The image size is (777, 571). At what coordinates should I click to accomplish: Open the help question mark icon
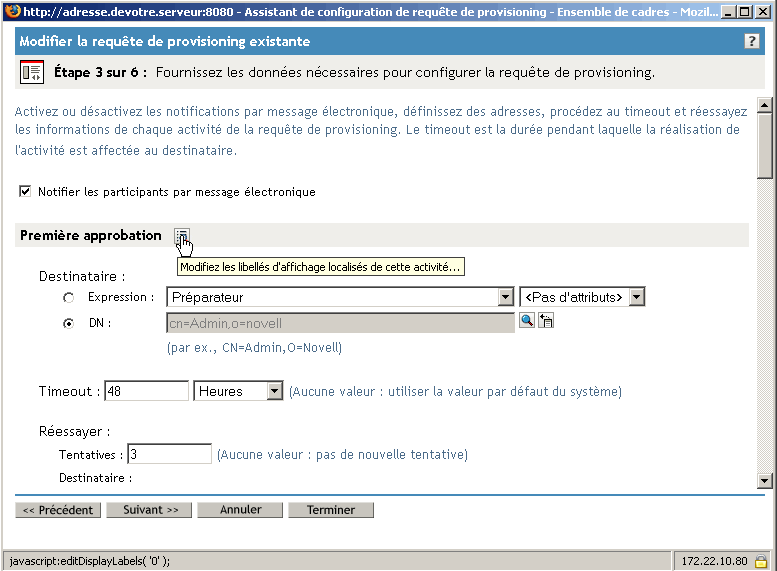tap(752, 42)
